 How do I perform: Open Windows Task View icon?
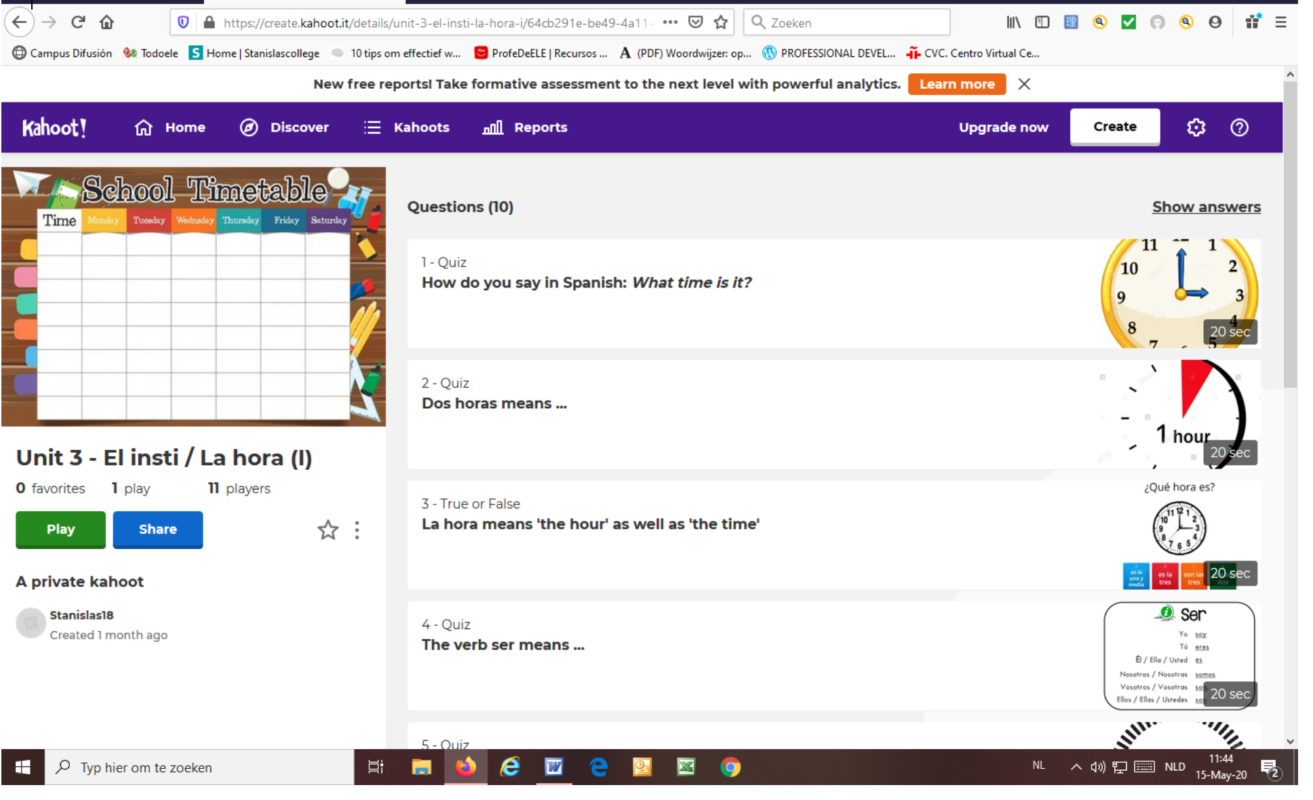click(x=376, y=767)
